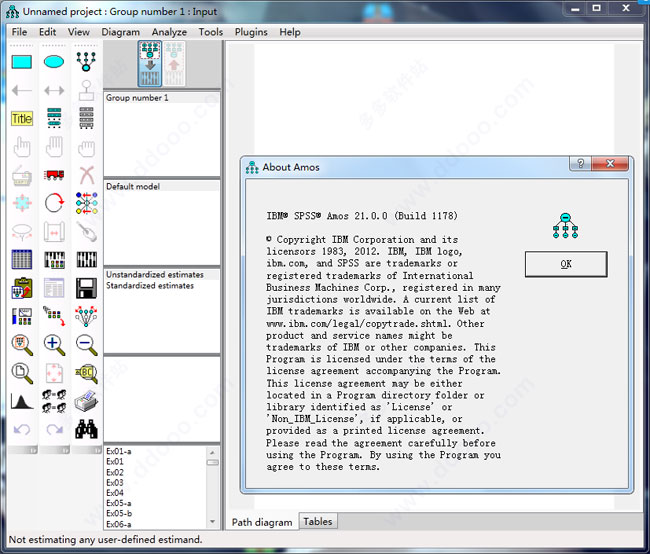Select the Touch up variable tool
Screen dimensions: 650x554
(86, 231)
